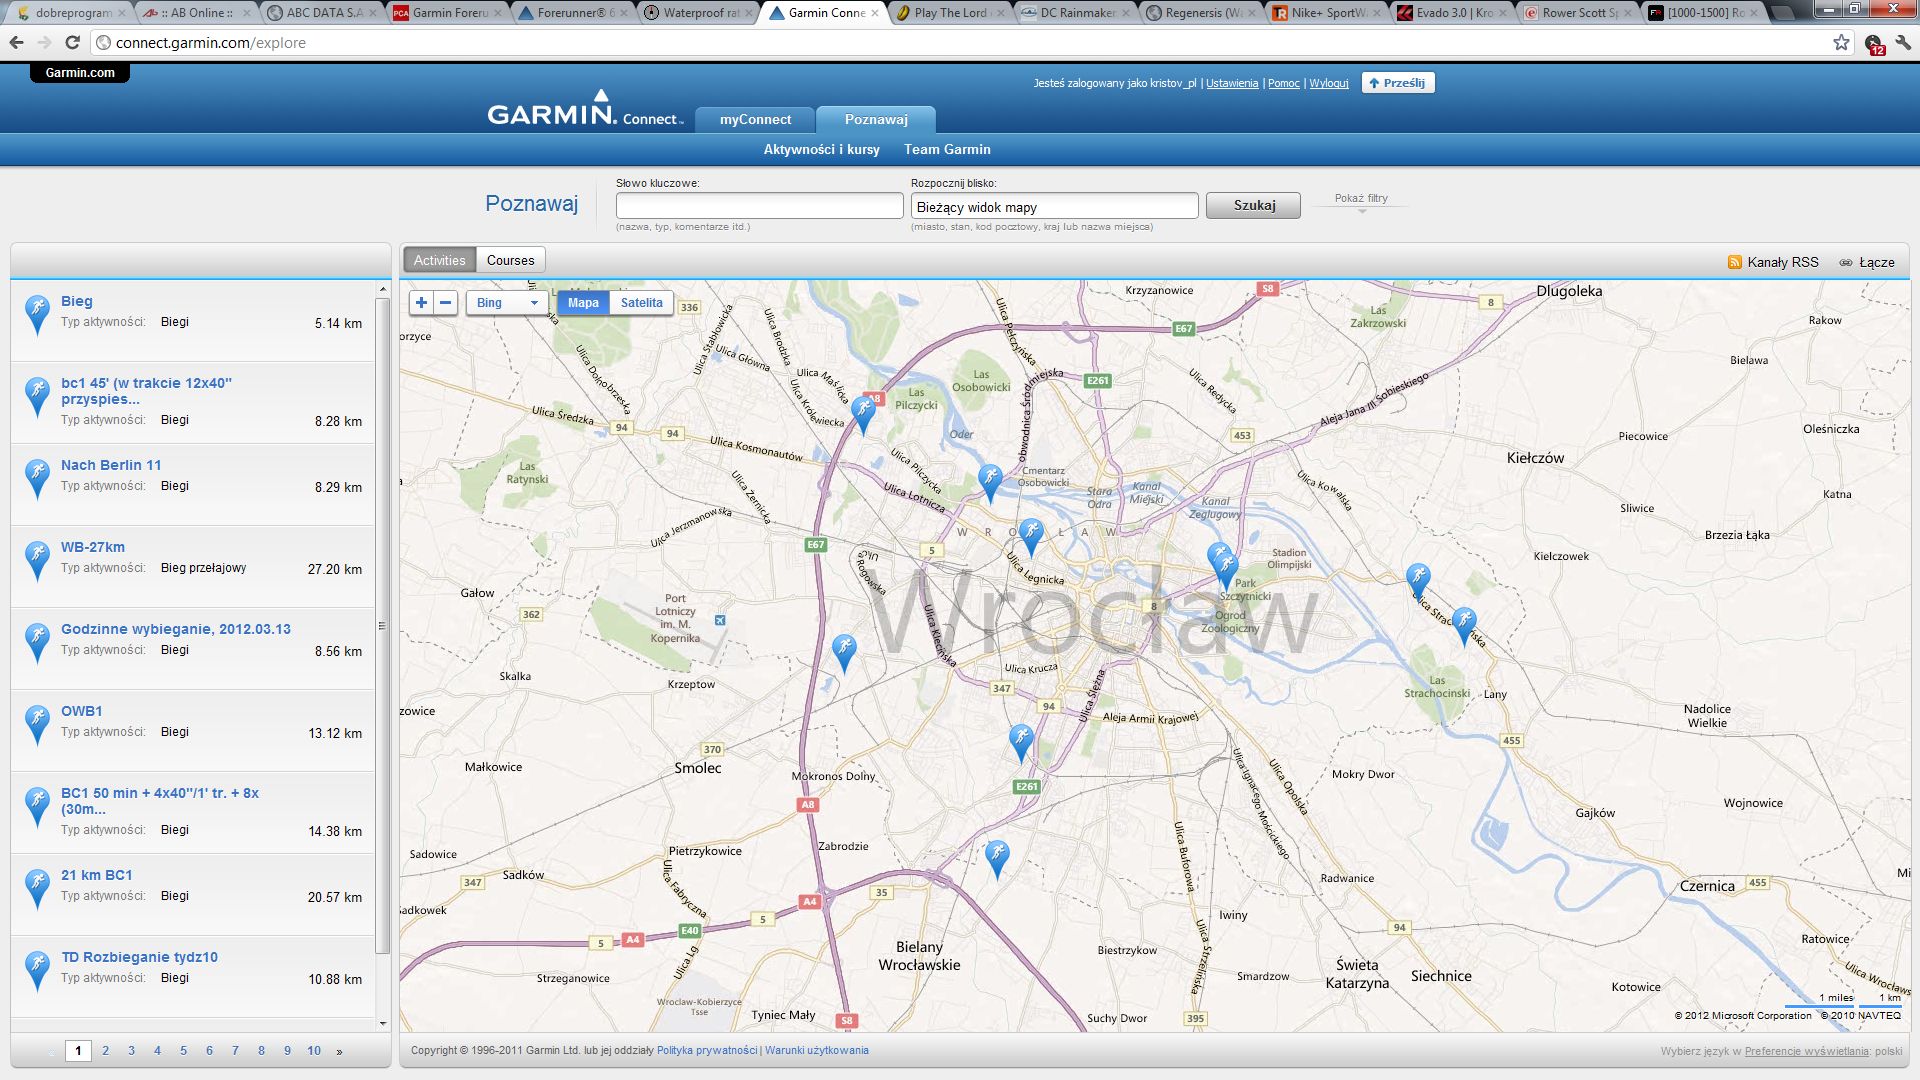This screenshot has height=1080, width=1920.
Task: Open Aktywności i kursy submenu item
Action: pyautogui.click(x=822, y=149)
